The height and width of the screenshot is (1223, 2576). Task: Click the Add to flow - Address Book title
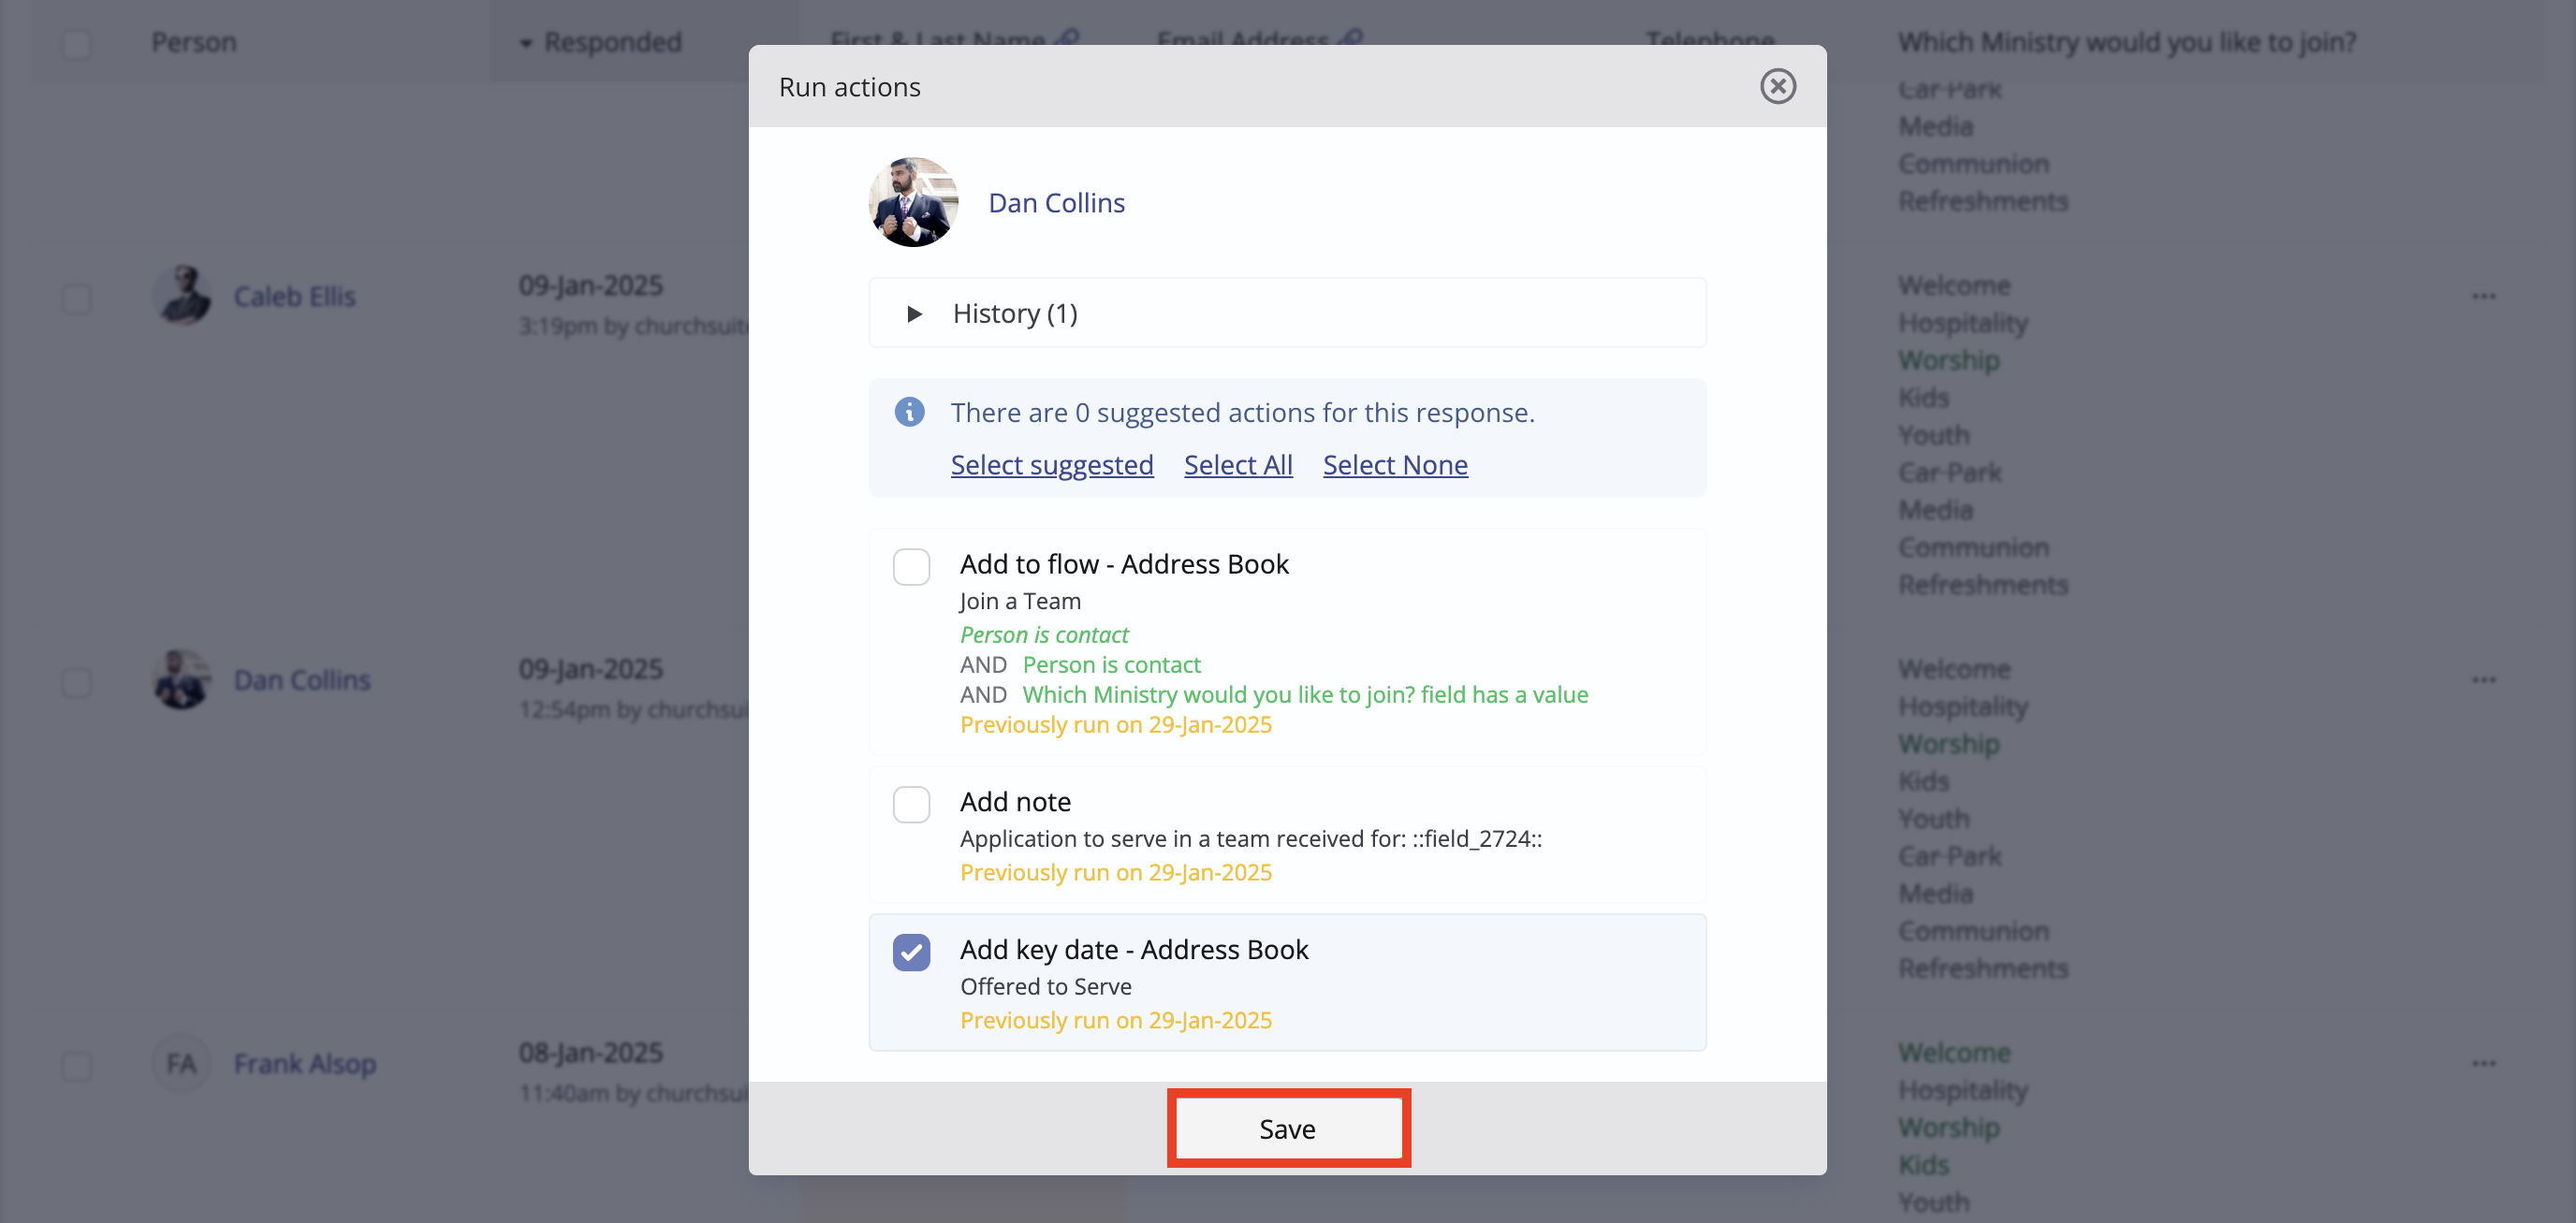pos(1124,564)
